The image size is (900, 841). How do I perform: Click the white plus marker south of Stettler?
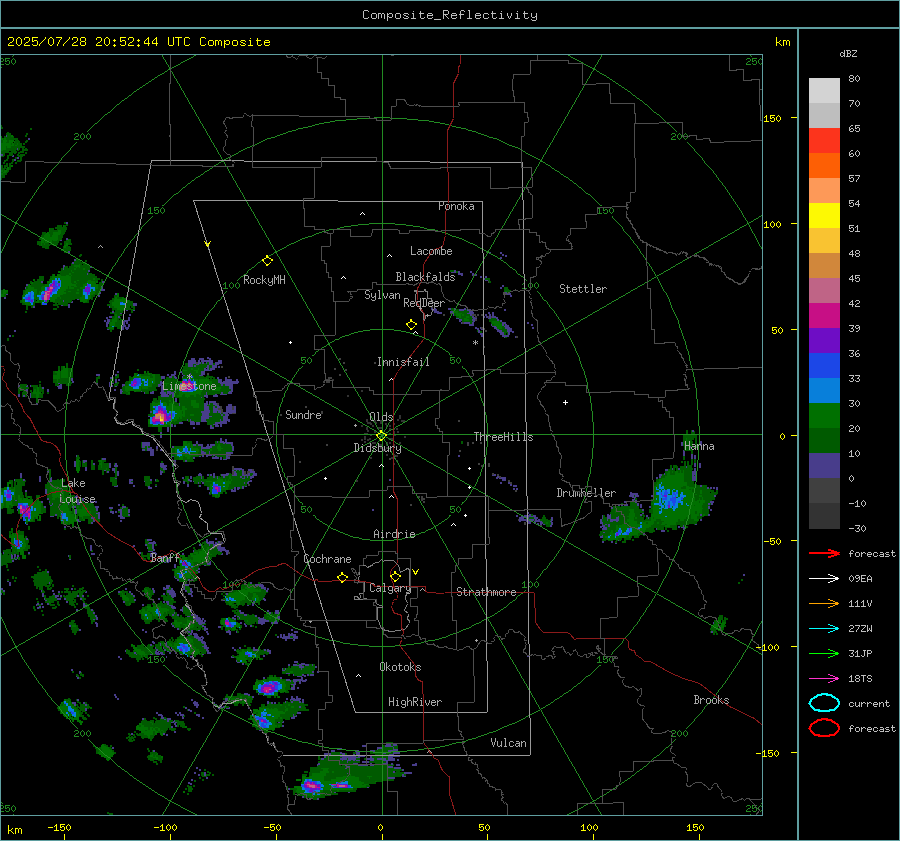(x=565, y=402)
